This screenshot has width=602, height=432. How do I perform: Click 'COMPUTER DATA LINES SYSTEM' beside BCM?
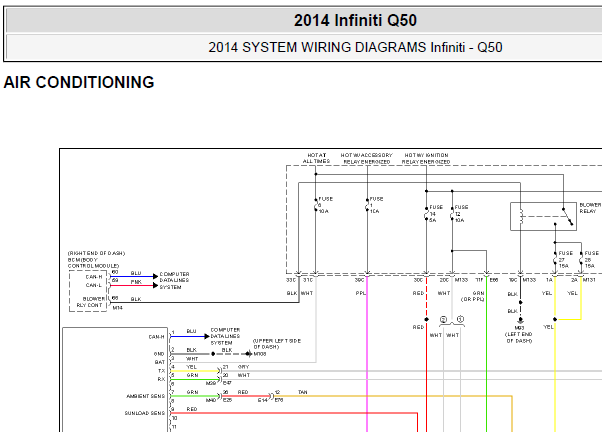(x=174, y=280)
